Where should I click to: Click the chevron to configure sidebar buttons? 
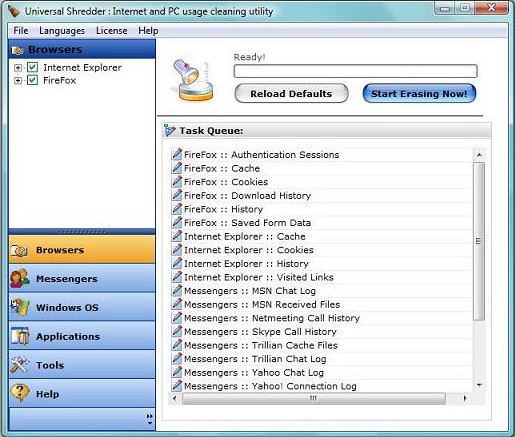(x=150, y=419)
